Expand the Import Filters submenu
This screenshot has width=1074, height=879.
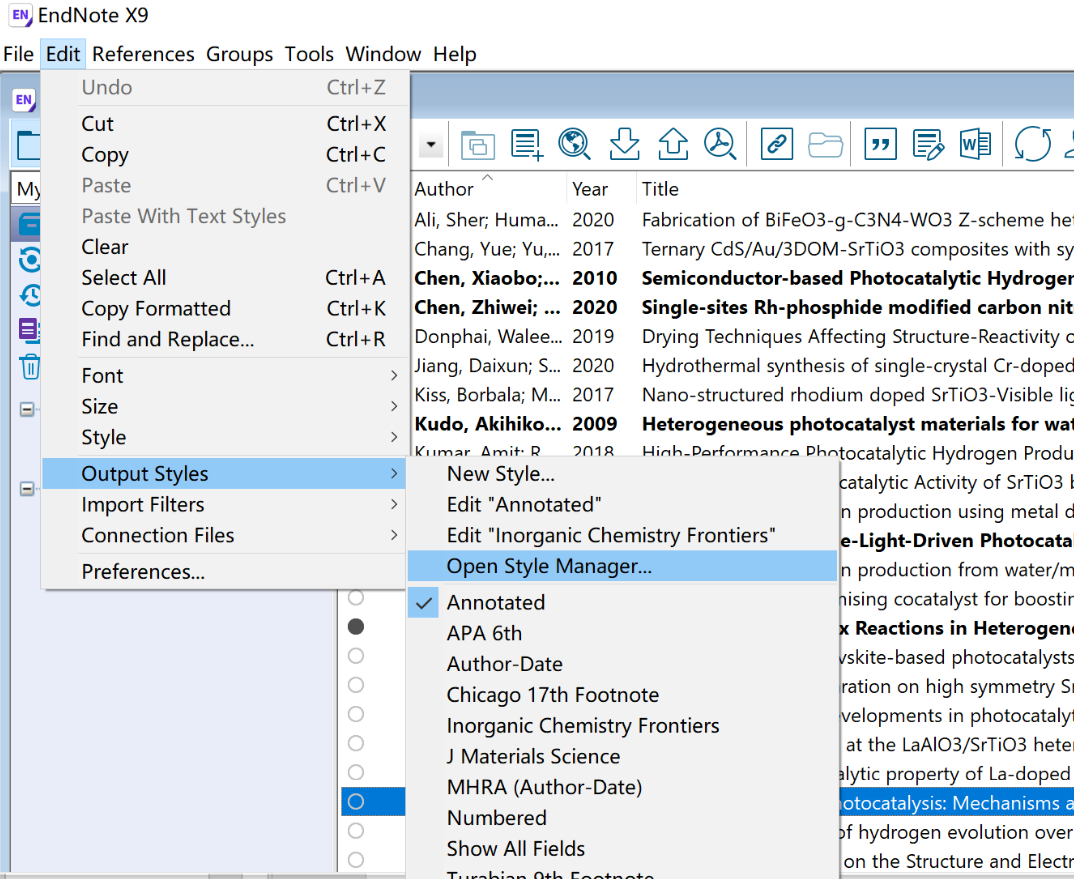pyautogui.click(x=225, y=504)
